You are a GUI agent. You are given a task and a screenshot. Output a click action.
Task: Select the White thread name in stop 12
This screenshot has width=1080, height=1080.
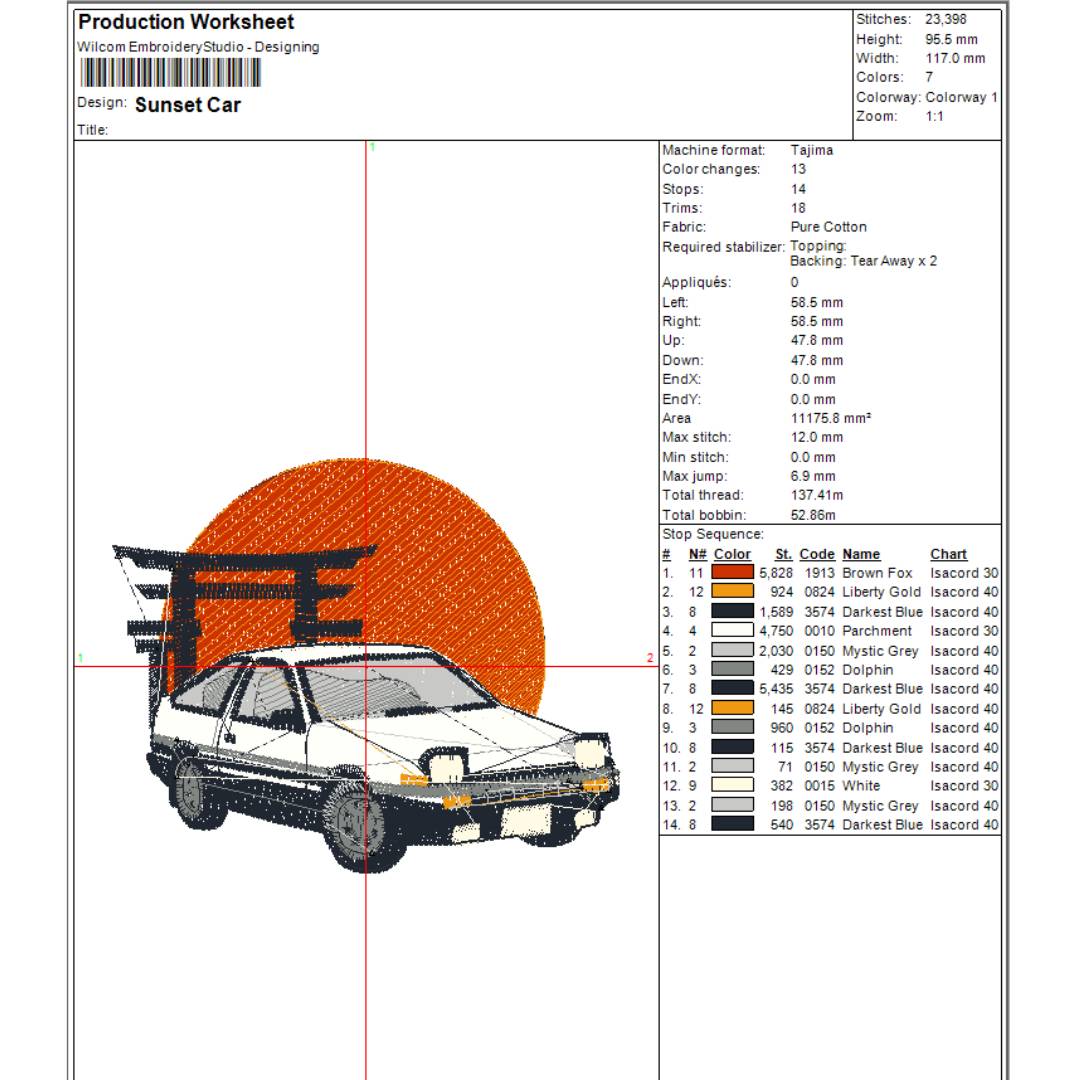(x=861, y=786)
